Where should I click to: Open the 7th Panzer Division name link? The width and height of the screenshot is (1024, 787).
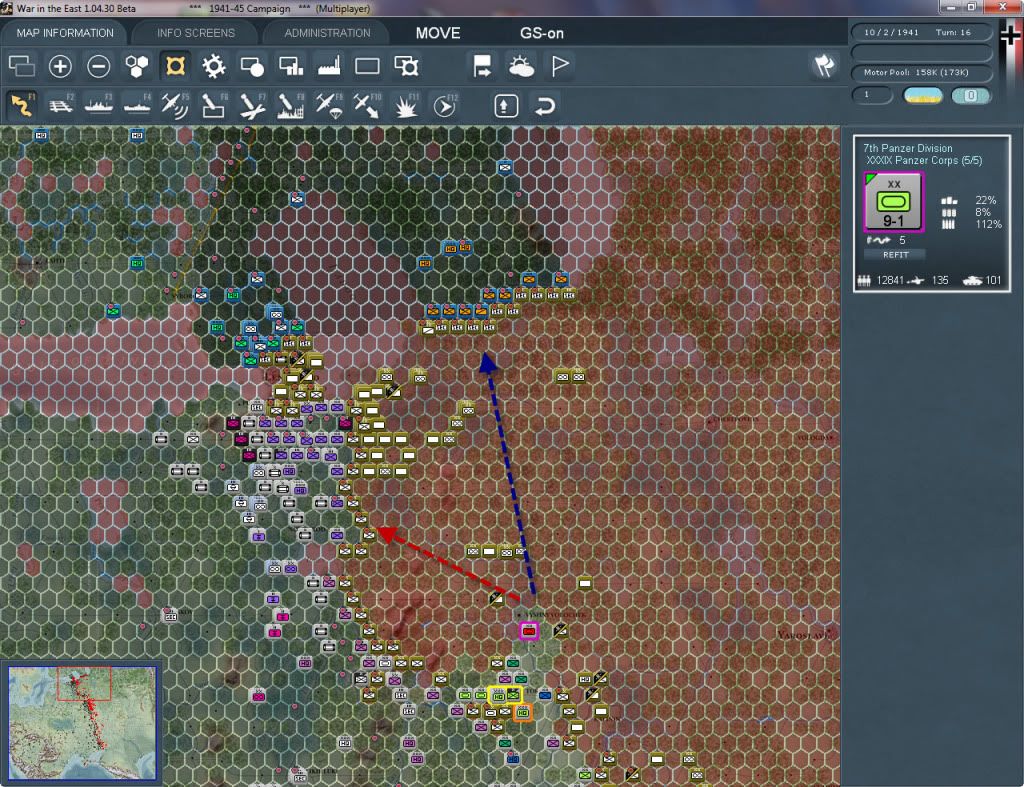907,148
